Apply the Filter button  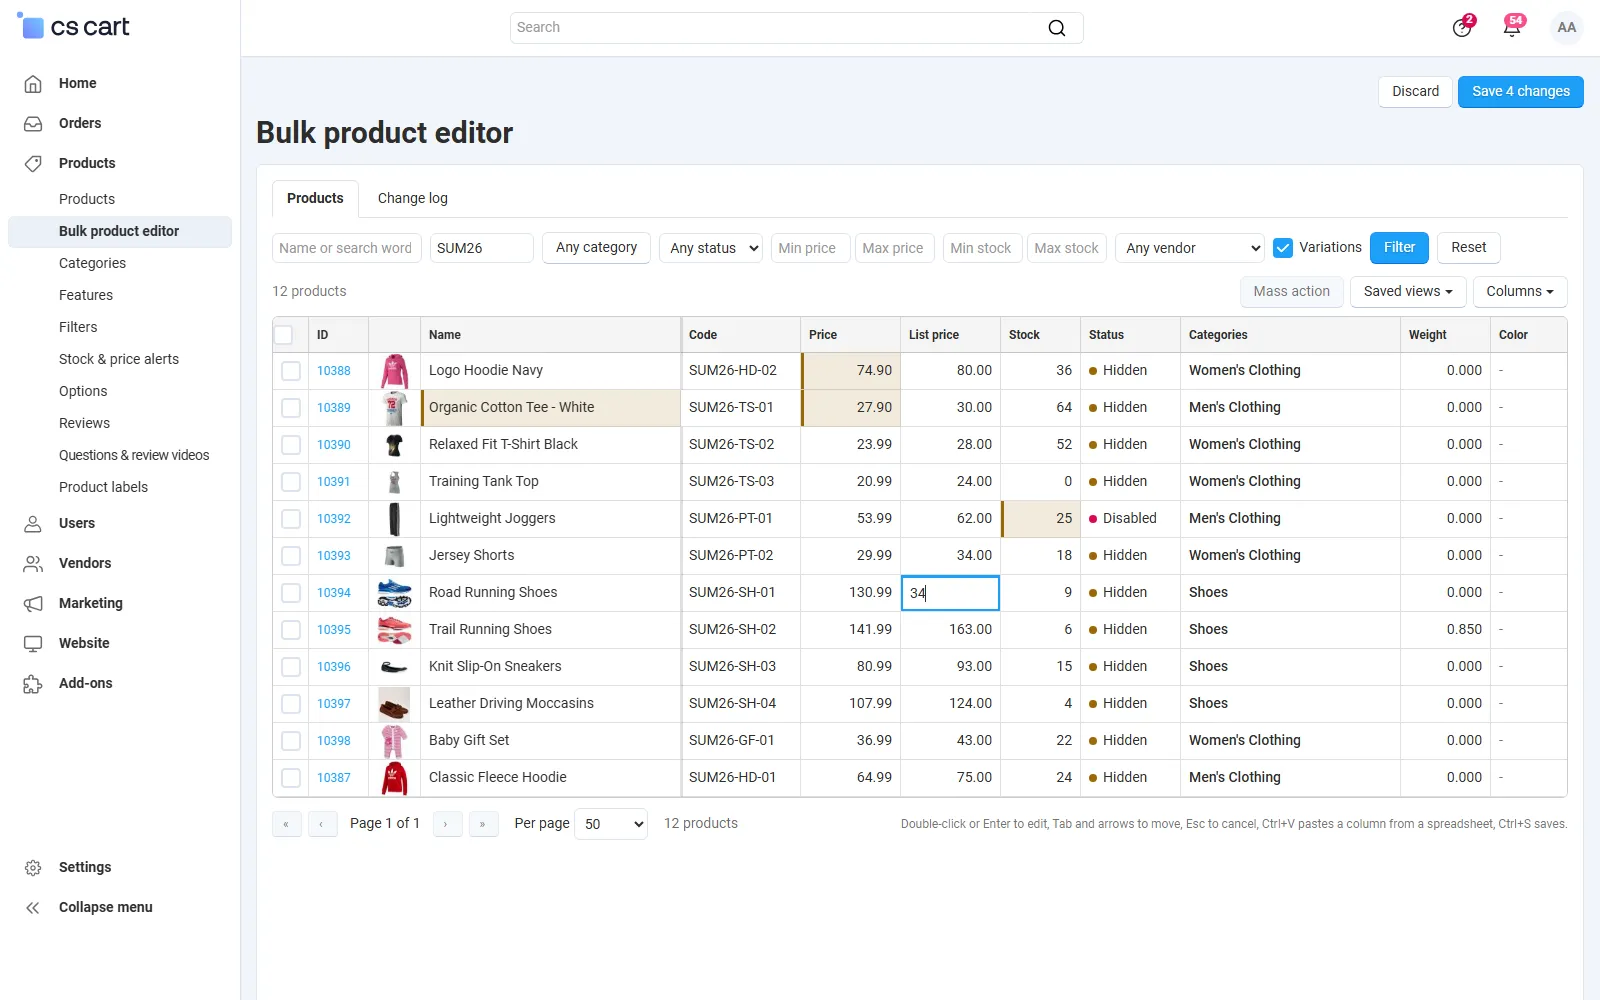pyautogui.click(x=1400, y=247)
